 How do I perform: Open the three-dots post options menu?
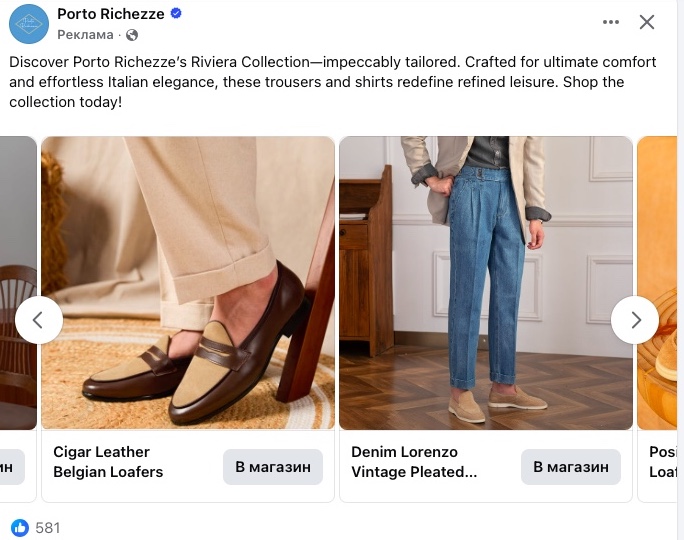pyautogui.click(x=611, y=22)
